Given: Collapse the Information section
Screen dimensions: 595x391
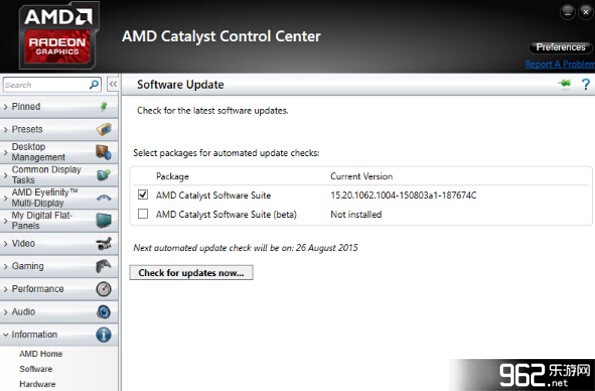Looking at the screenshot, I should pos(59,334).
